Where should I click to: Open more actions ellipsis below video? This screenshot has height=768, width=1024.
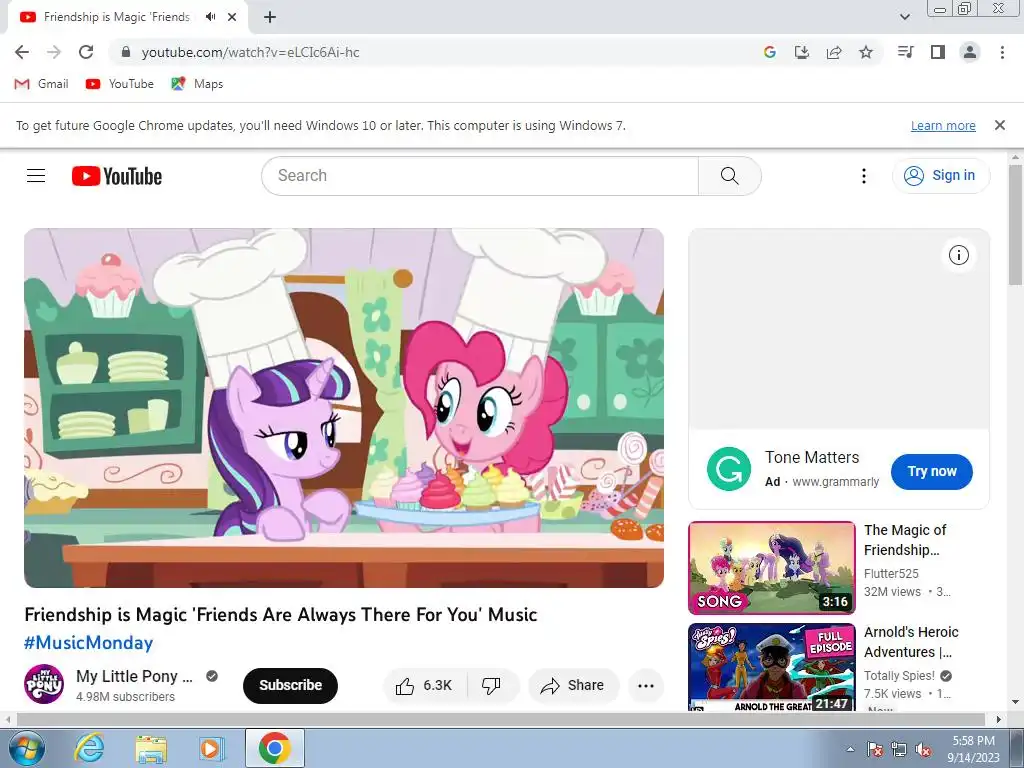click(x=646, y=686)
